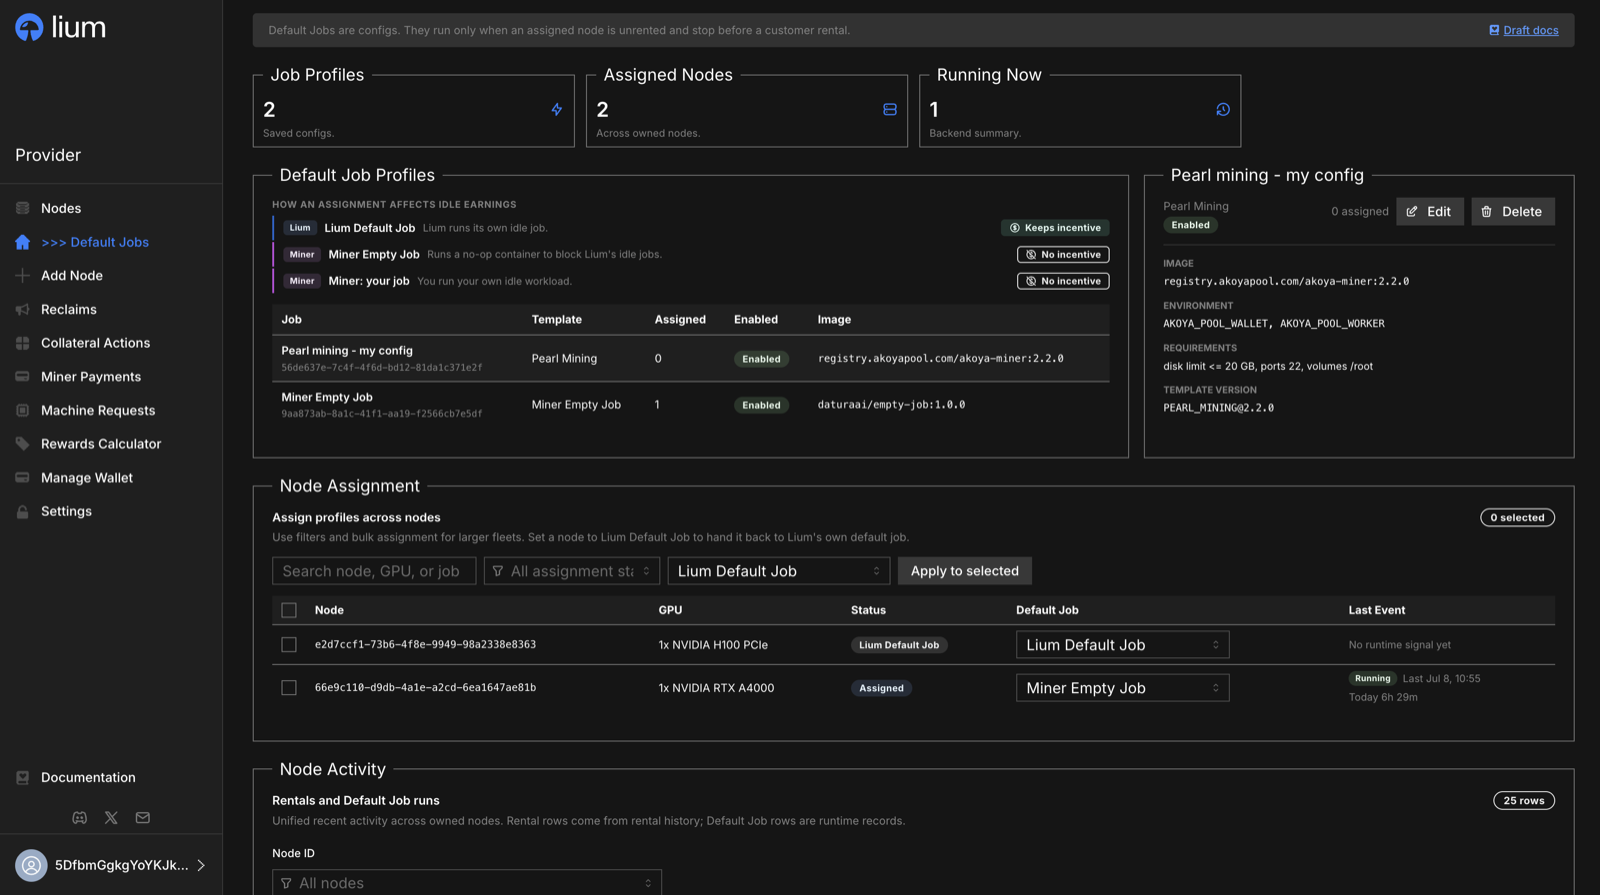The height and width of the screenshot is (895, 1600).
Task: Open the X (Twitter) icon
Action: (x=111, y=817)
